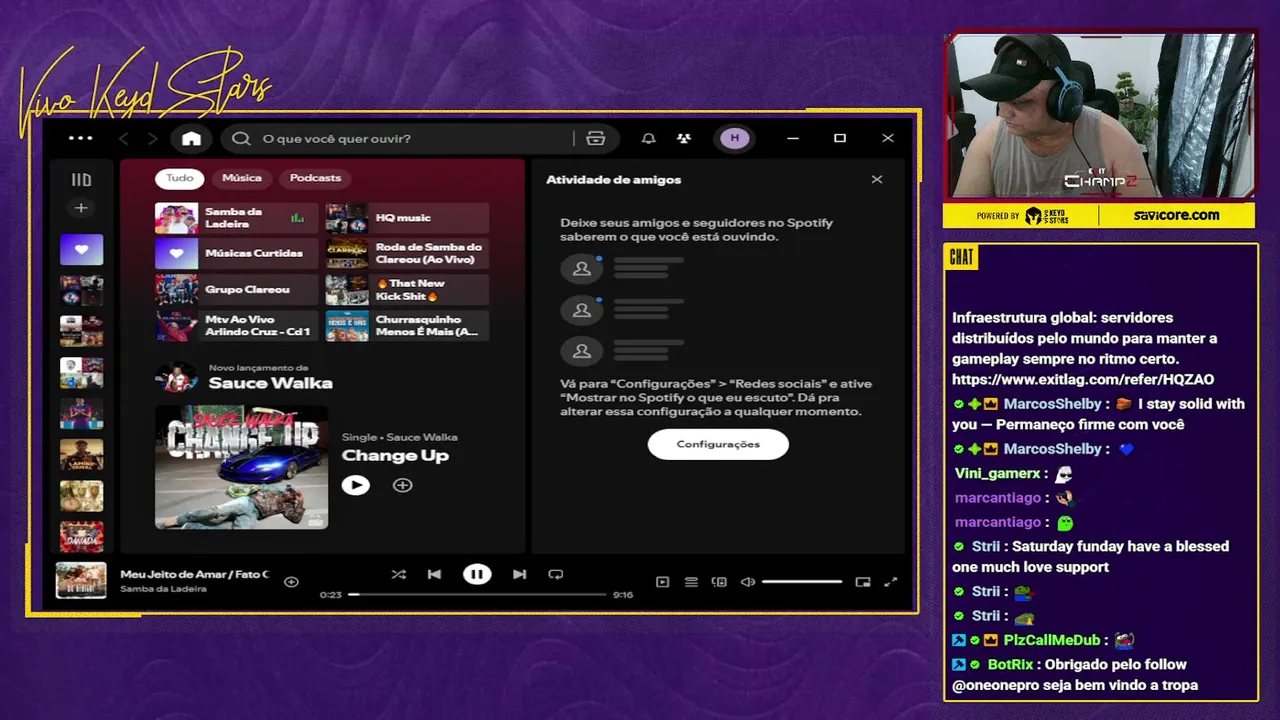The image size is (1280, 720).
Task: Click 'savicore.com' banner under webcam
Action: point(1176,215)
